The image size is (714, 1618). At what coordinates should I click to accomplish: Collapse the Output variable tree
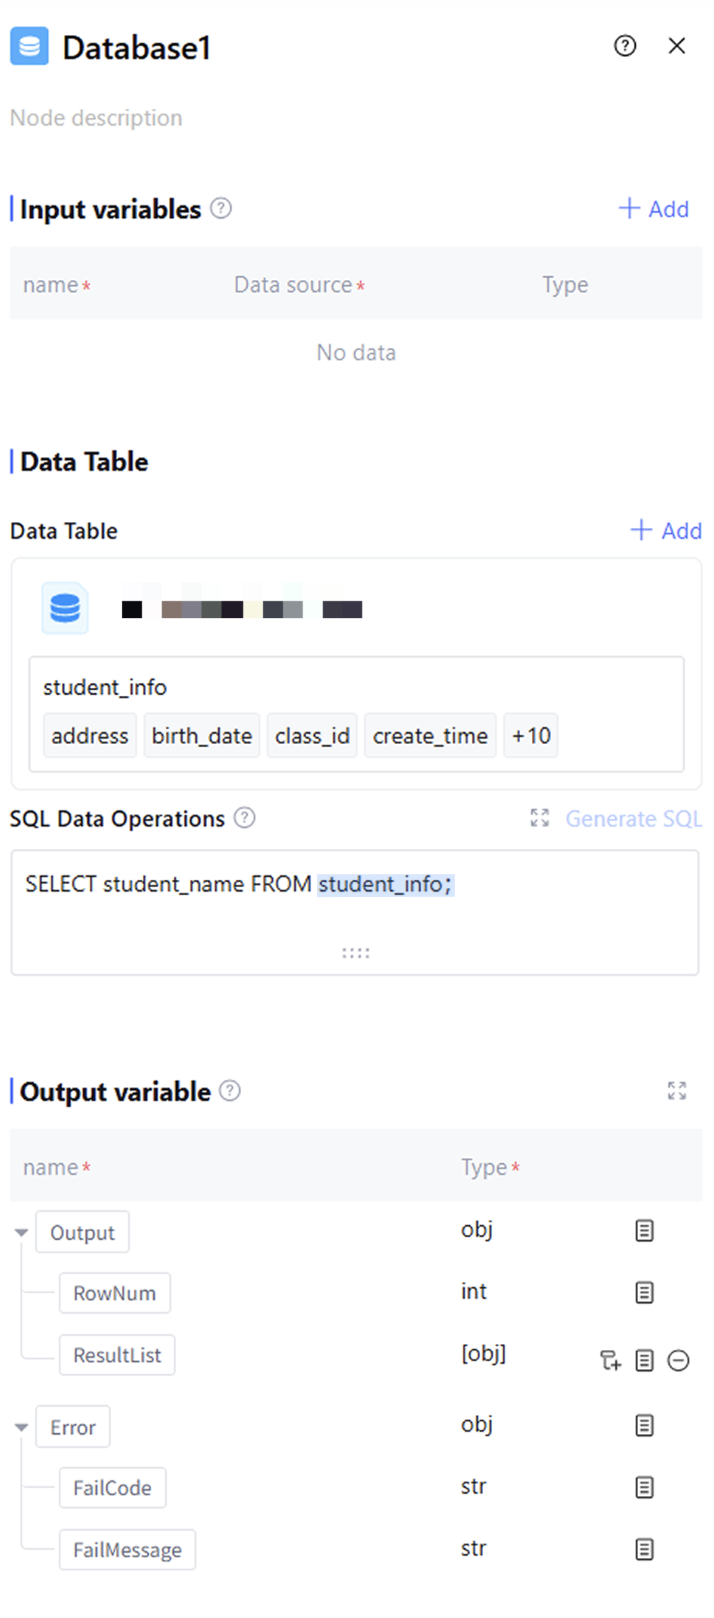click(21, 1233)
